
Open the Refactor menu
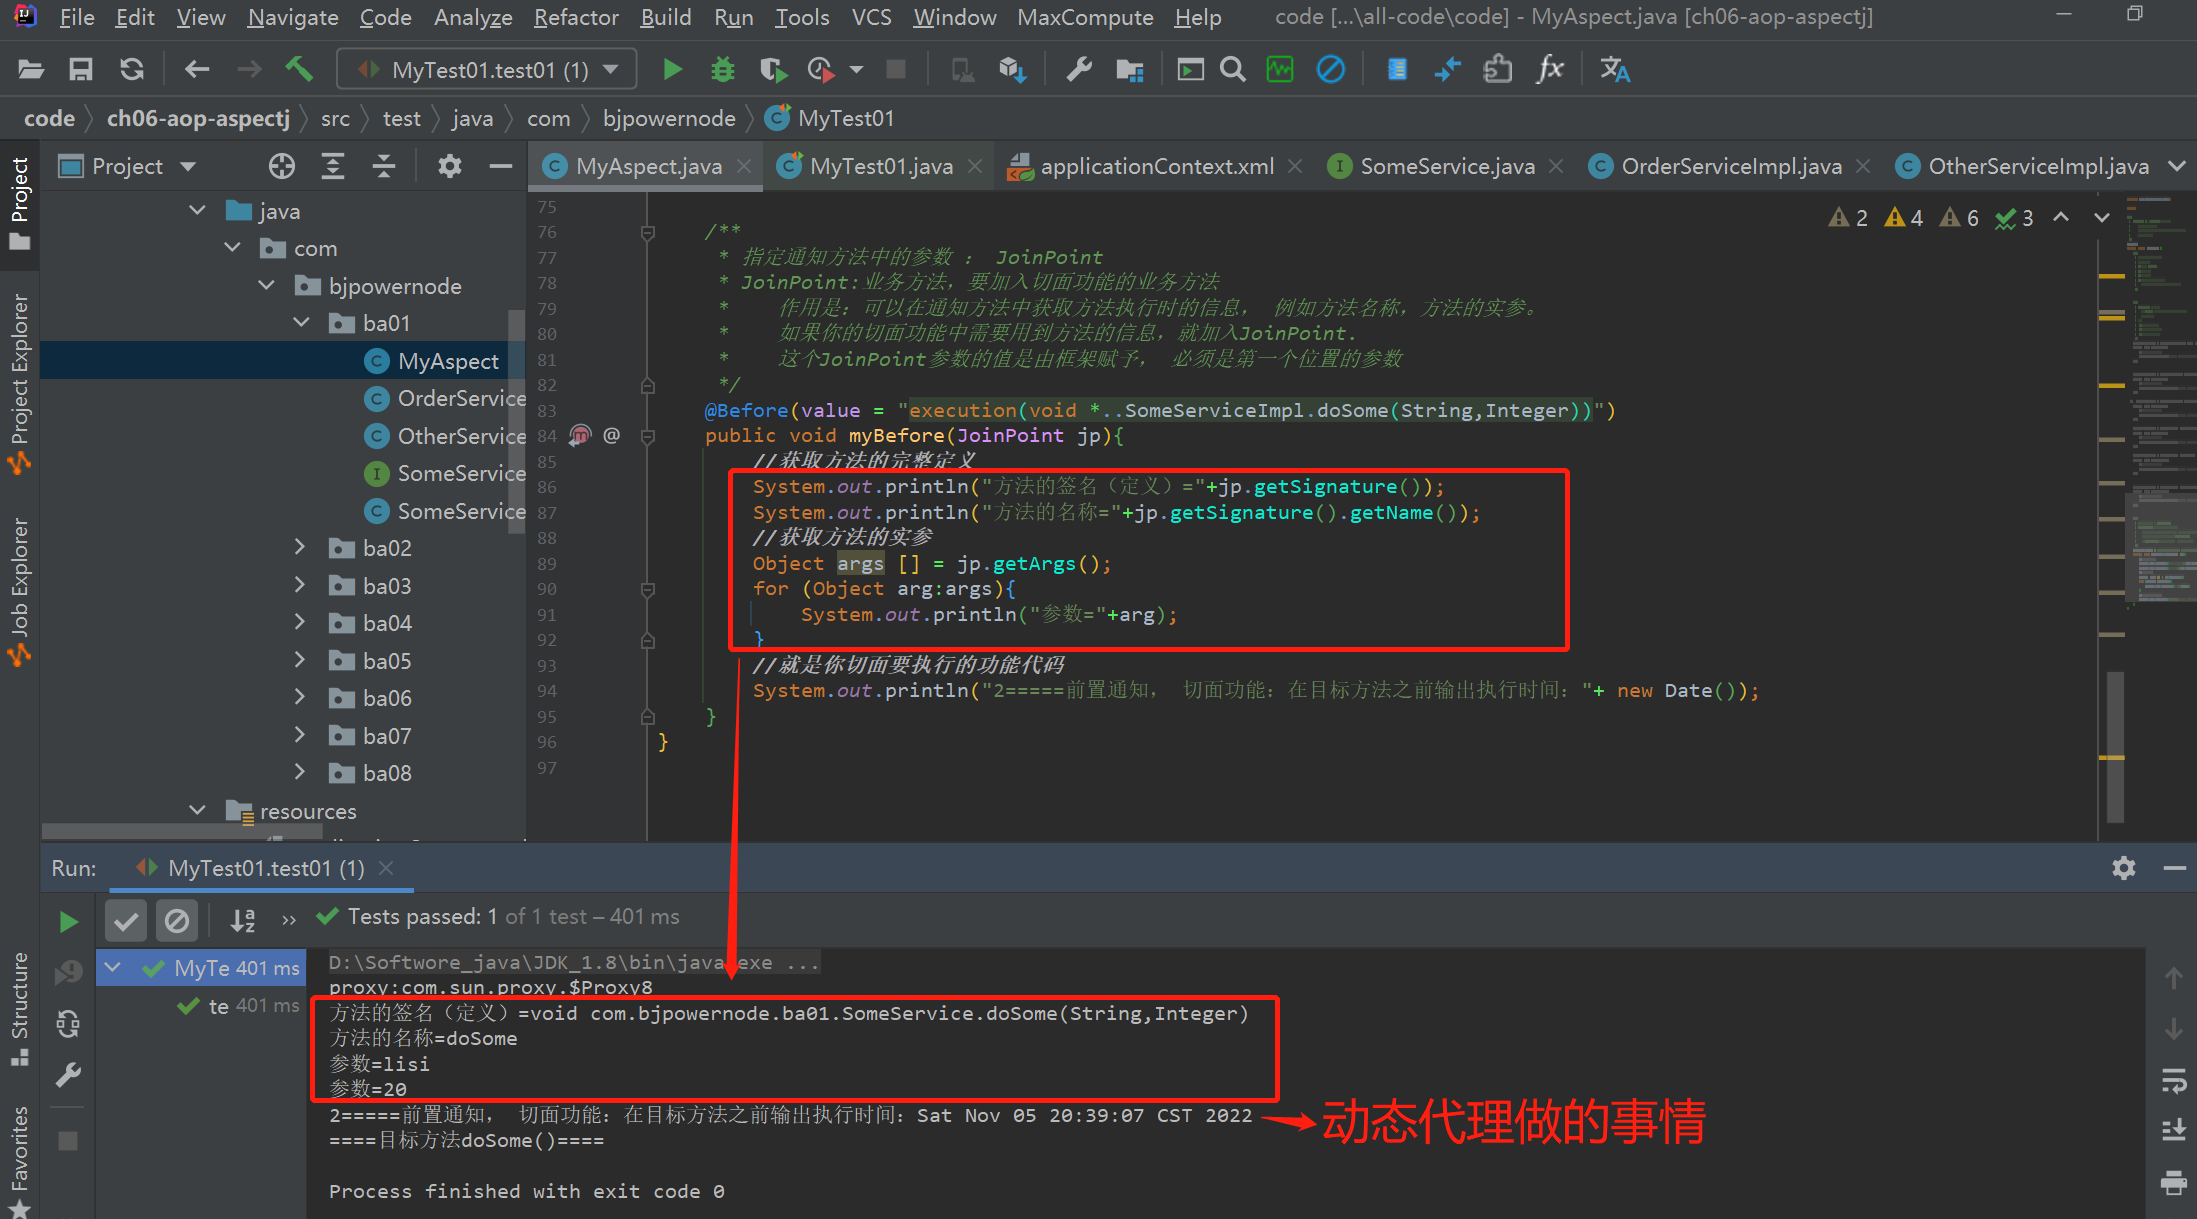click(x=576, y=17)
